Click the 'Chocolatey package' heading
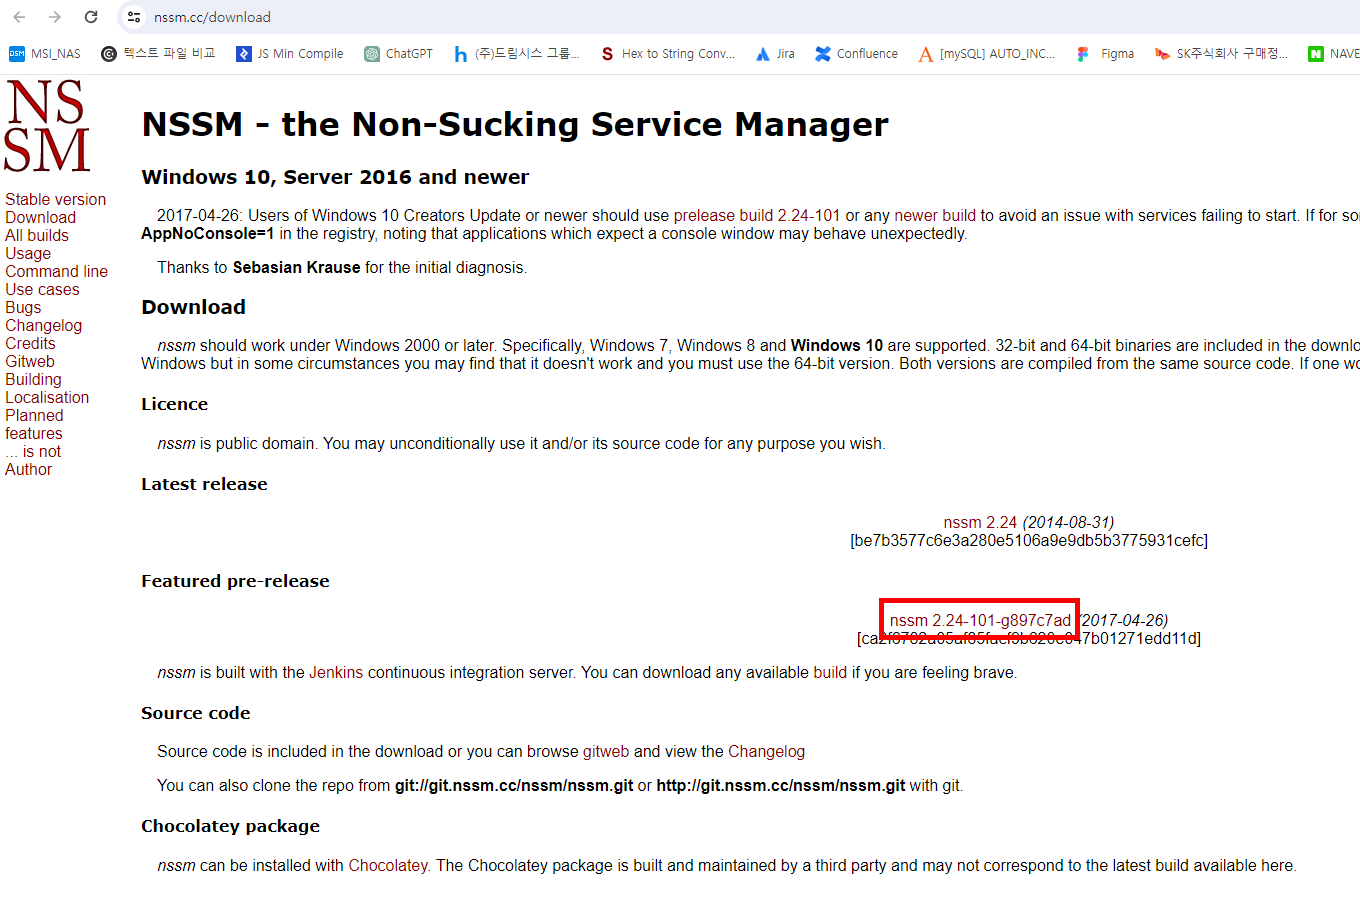The width and height of the screenshot is (1360, 913). [x=230, y=826]
